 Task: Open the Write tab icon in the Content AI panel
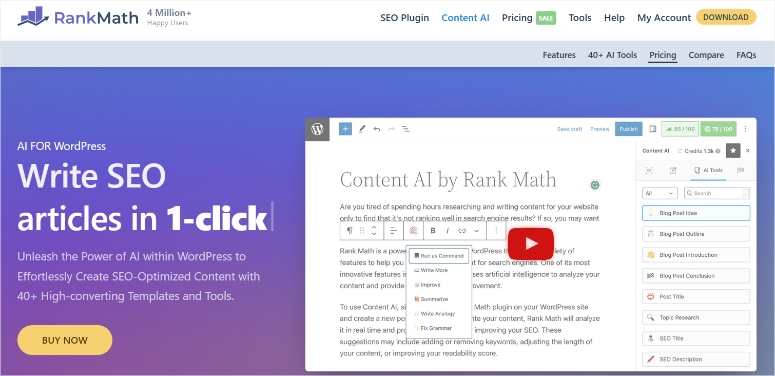(x=673, y=170)
